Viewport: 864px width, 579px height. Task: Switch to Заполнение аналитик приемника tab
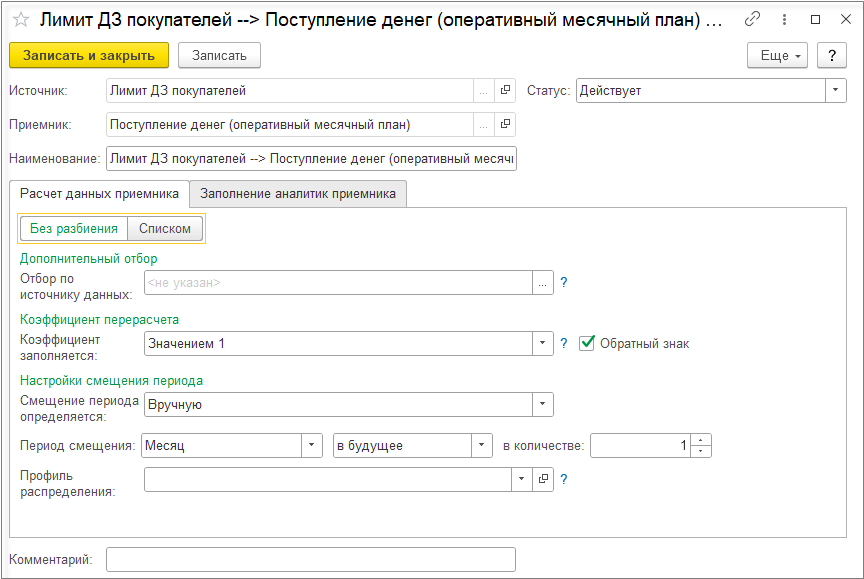coord(298,193)
